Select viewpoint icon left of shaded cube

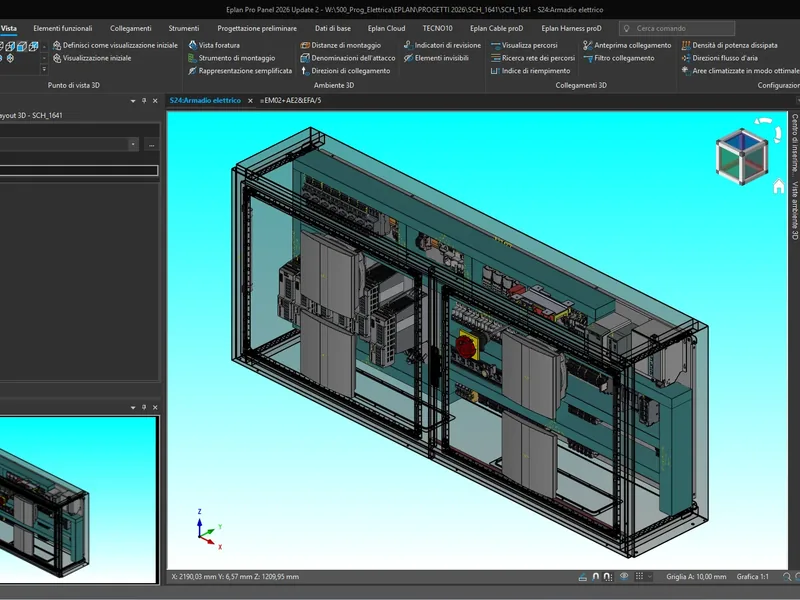(10, 46)
